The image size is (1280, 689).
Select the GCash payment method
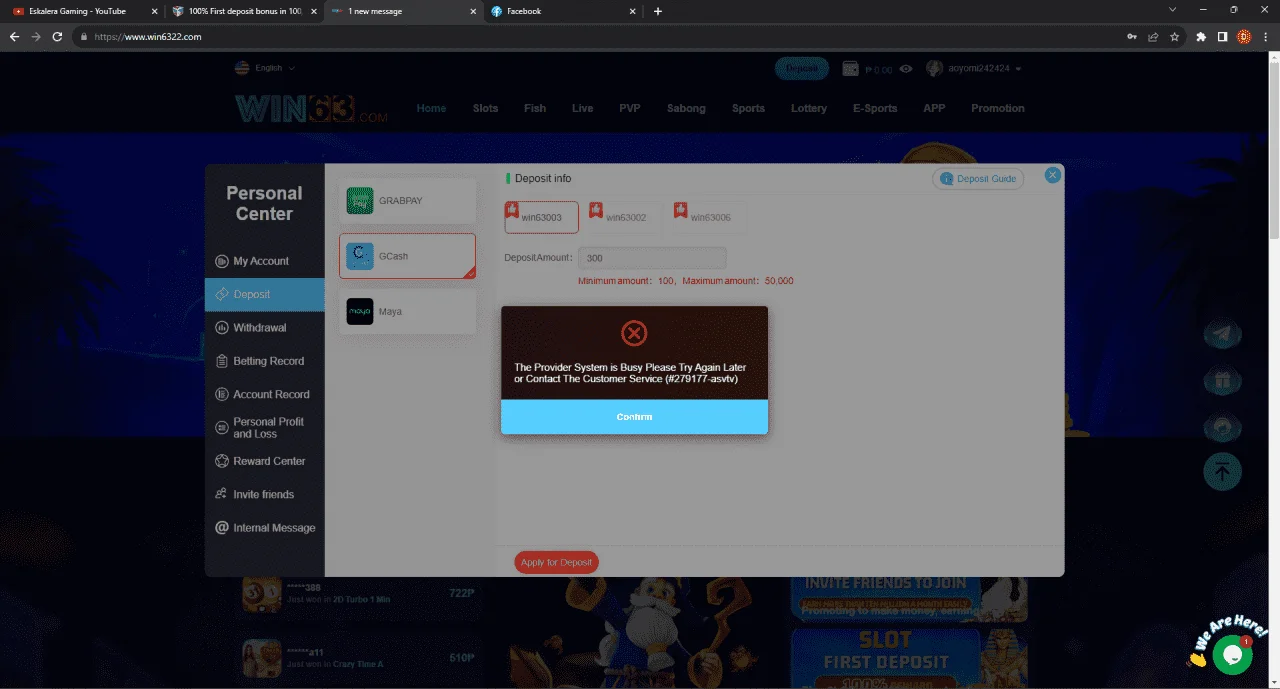pos(407,256)
